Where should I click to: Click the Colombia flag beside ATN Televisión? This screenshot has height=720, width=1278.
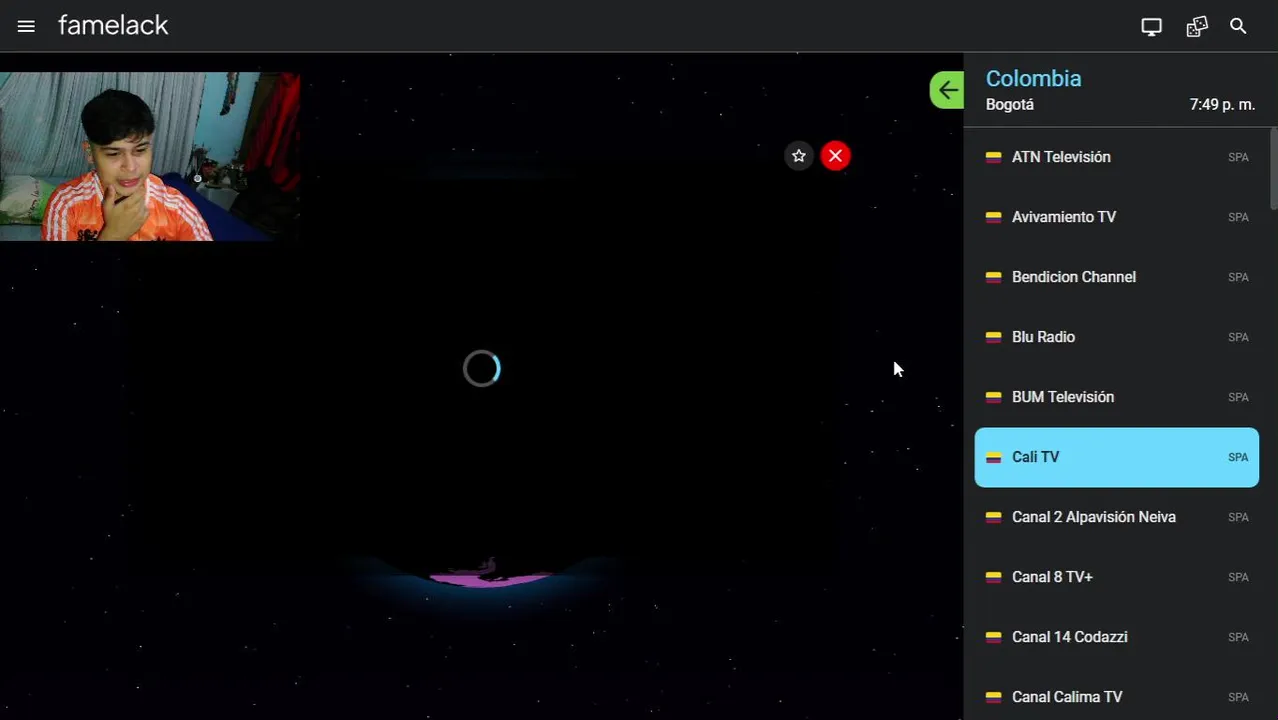pos(993,157)
